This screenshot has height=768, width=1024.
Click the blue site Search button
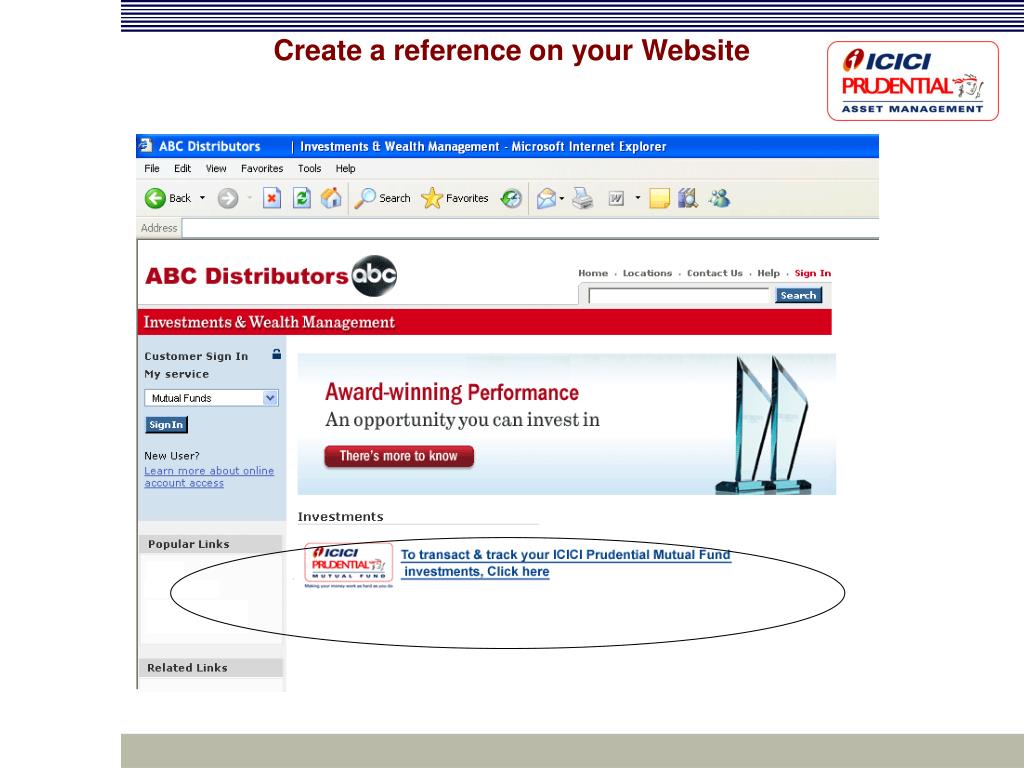pos(798,295)
